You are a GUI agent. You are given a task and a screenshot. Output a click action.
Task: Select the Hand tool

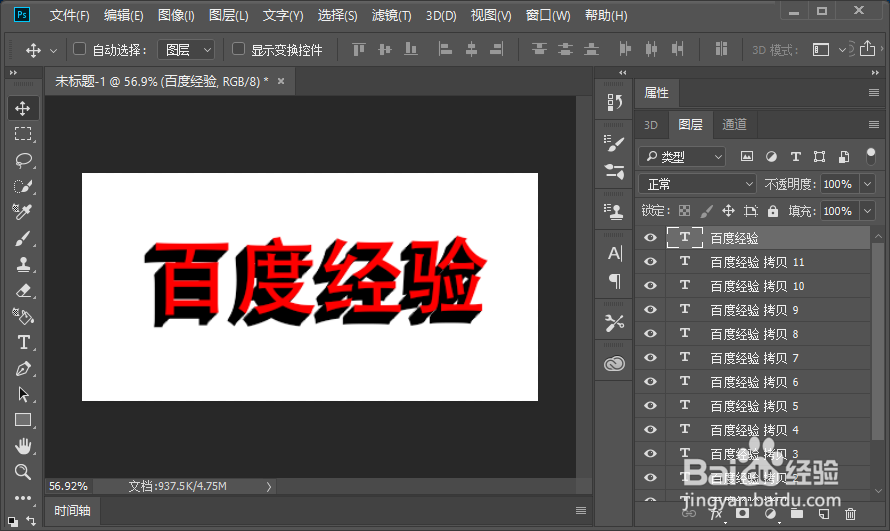pos(23,446)
